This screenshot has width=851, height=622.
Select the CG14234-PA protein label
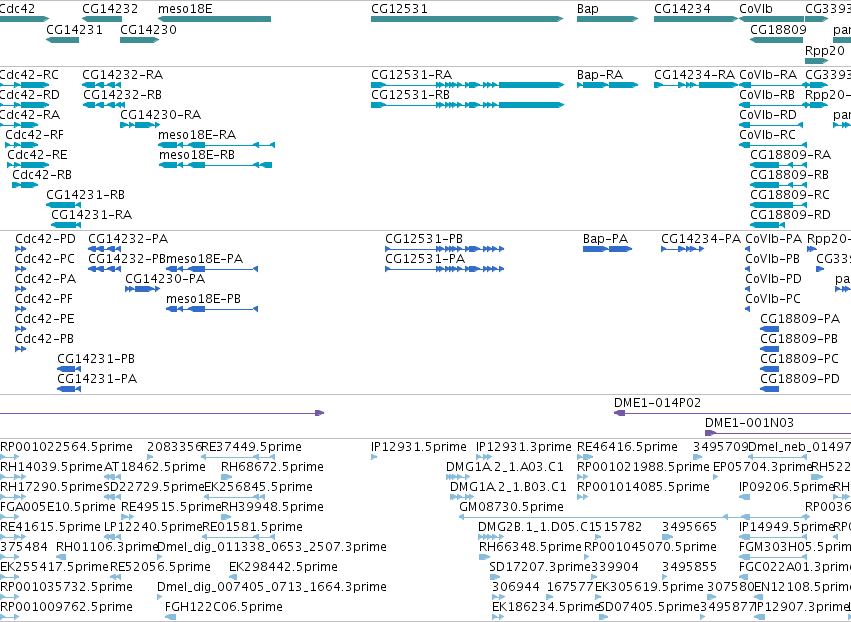coord(701,239)
